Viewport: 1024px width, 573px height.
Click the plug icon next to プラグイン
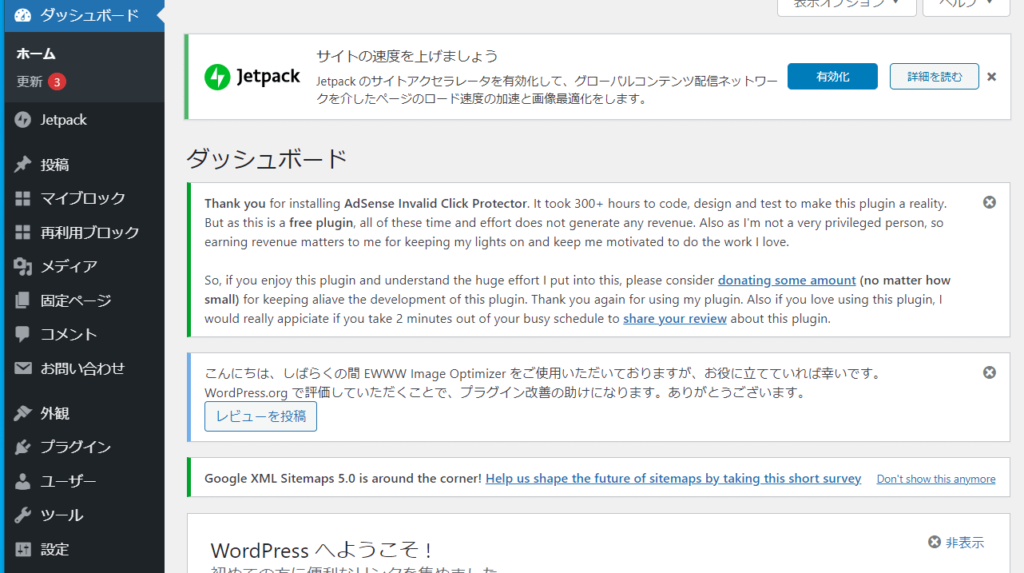(x=23, y=447)
